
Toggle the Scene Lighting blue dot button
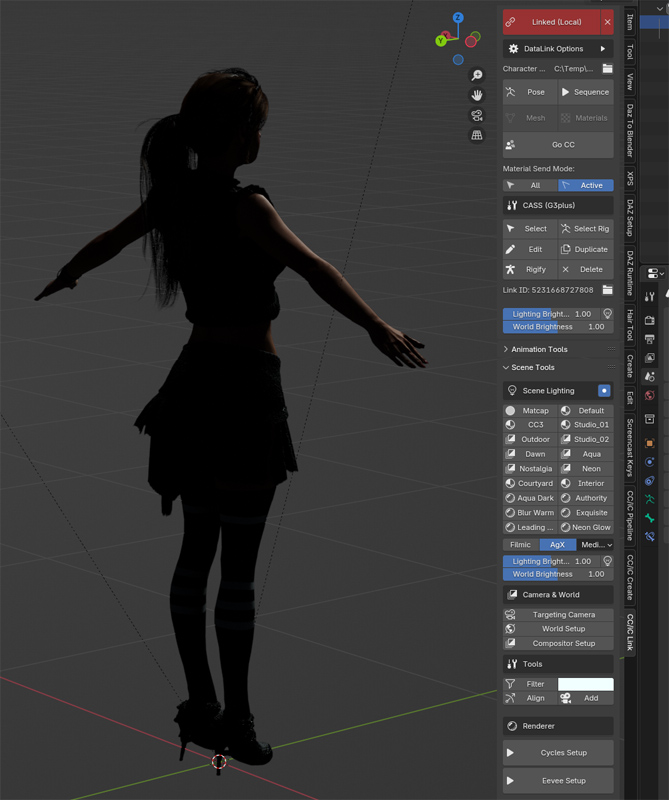tap(604, 391)
